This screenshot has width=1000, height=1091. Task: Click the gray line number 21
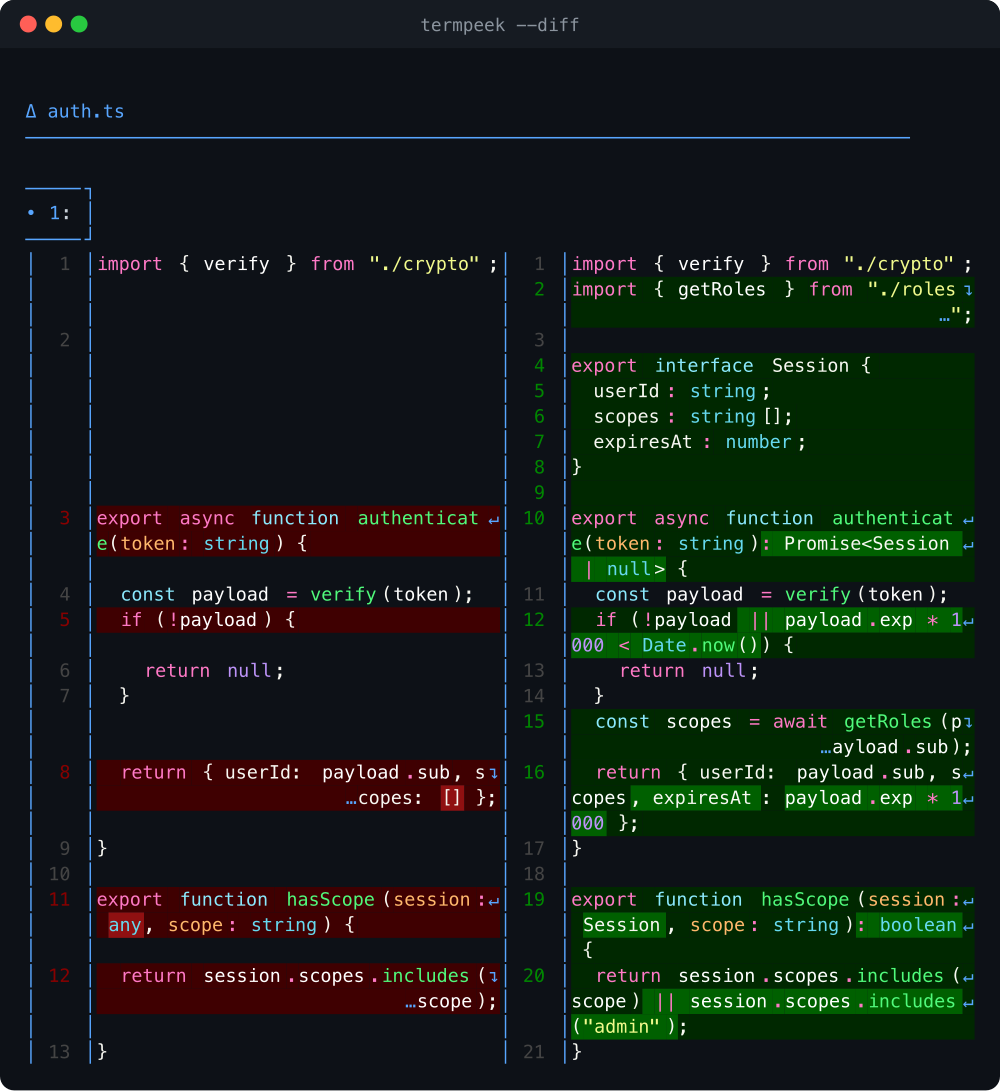tap(534, 1052)
